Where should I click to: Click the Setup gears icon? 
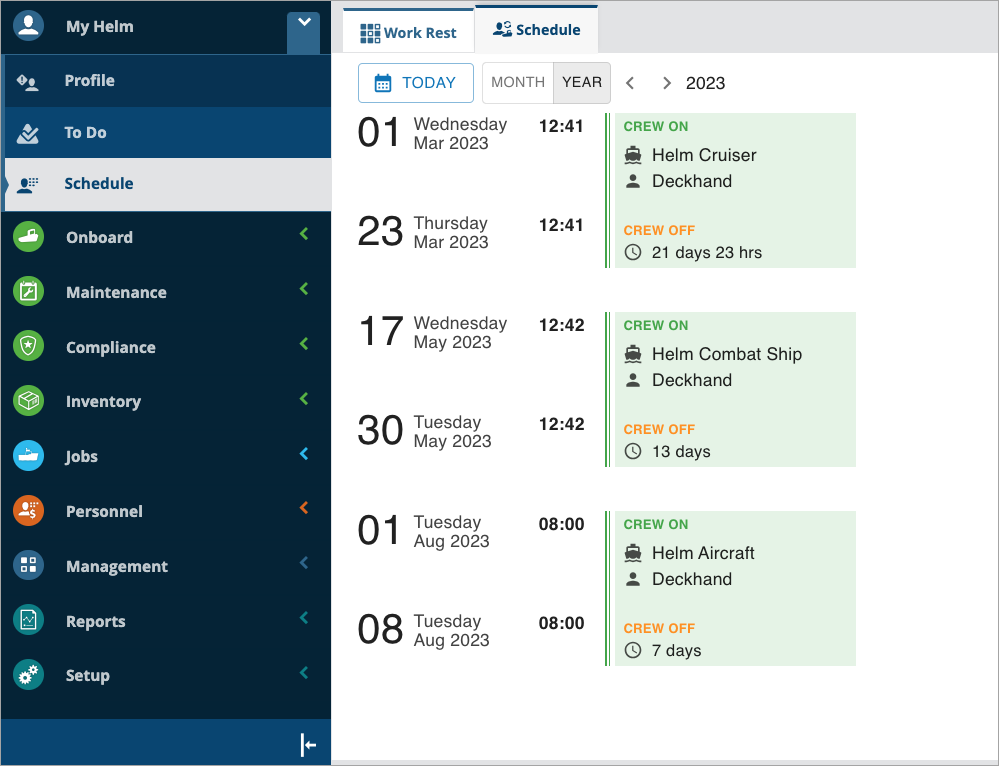coord(29,676)
